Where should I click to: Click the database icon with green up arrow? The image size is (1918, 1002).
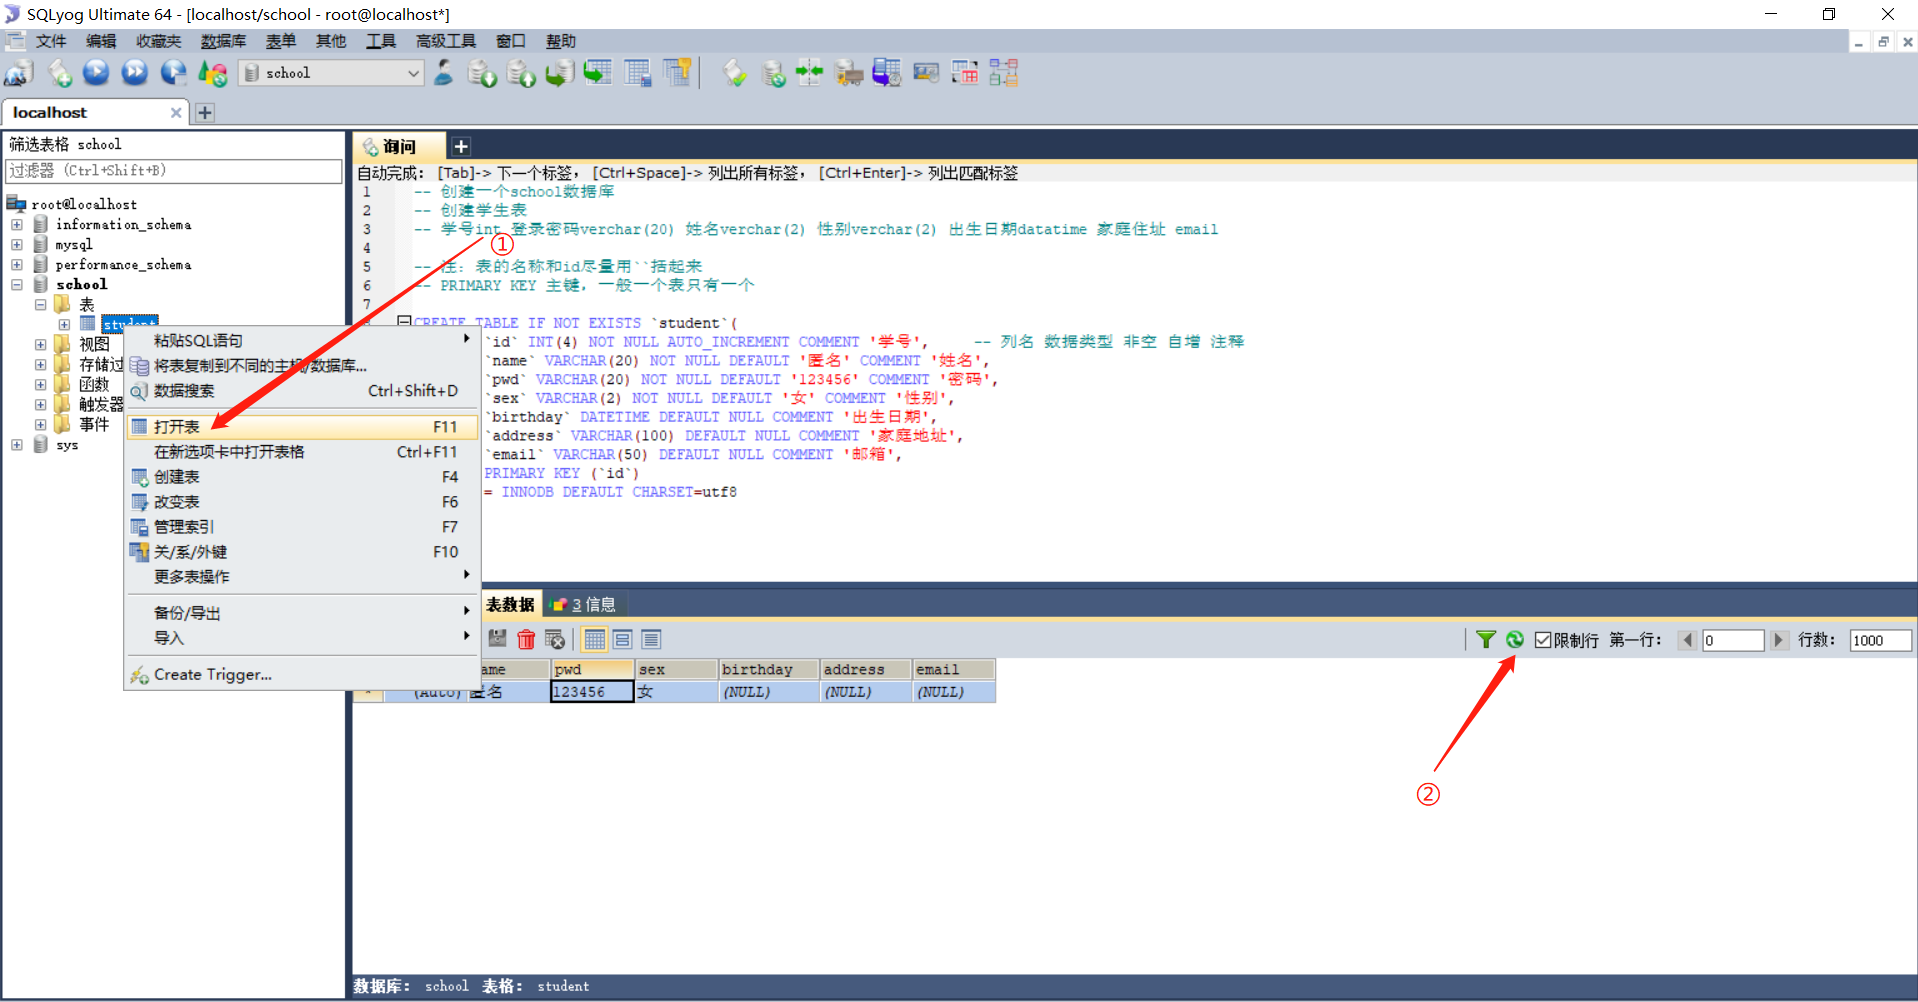click(x=521, y=73)
